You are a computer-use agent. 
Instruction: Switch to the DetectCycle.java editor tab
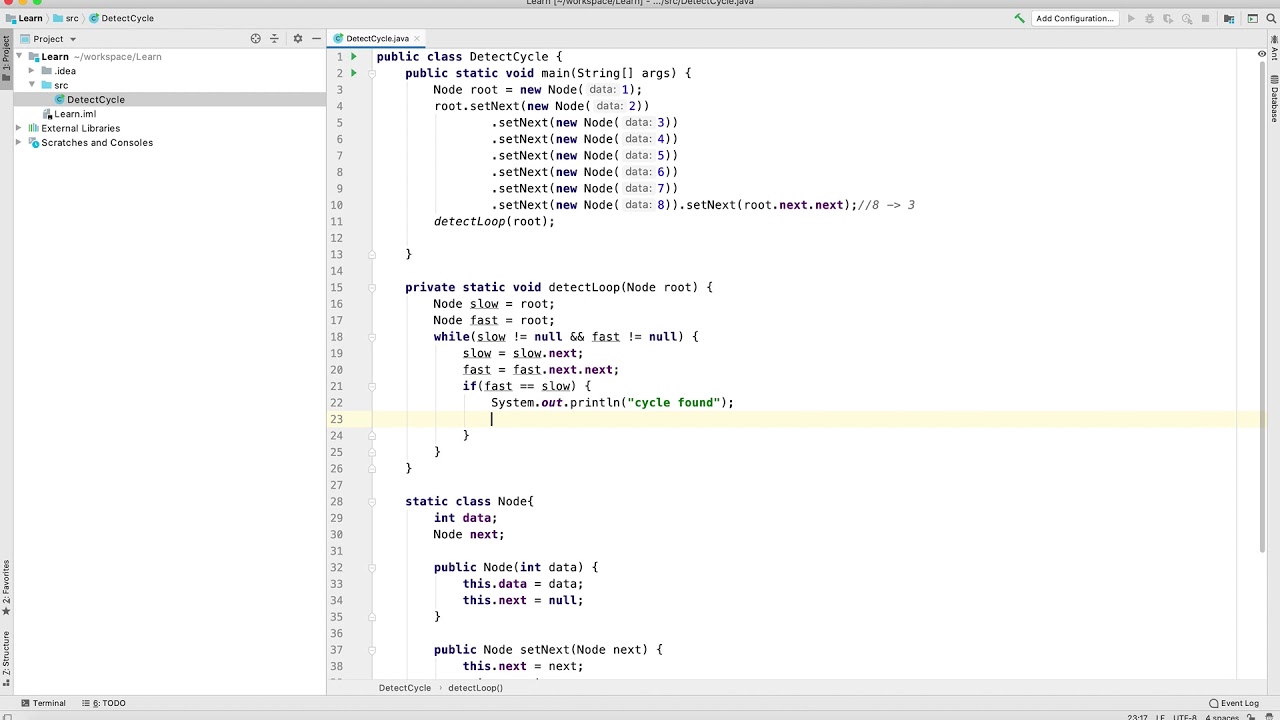[x=376, y=39]
